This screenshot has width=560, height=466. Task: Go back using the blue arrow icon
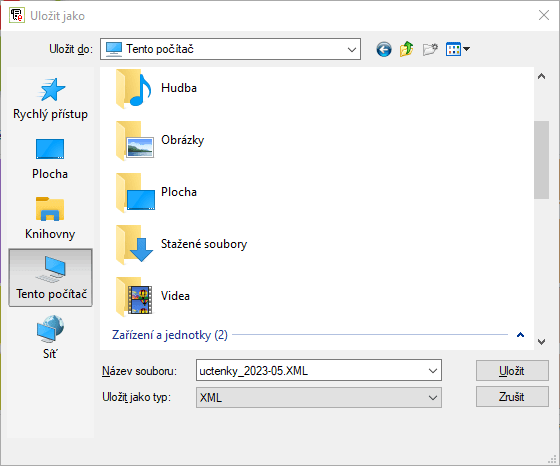tap(384, 49)
